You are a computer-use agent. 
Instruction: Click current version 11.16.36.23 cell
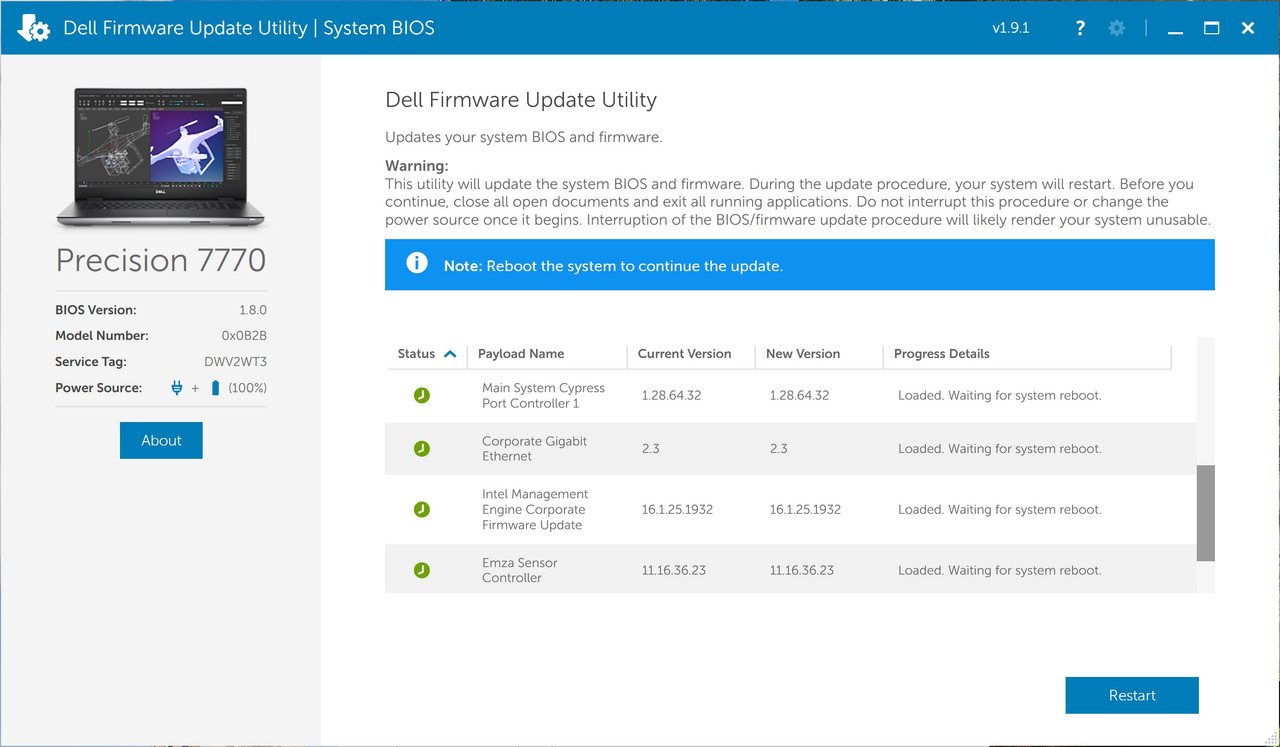click(x=674, y=570)
